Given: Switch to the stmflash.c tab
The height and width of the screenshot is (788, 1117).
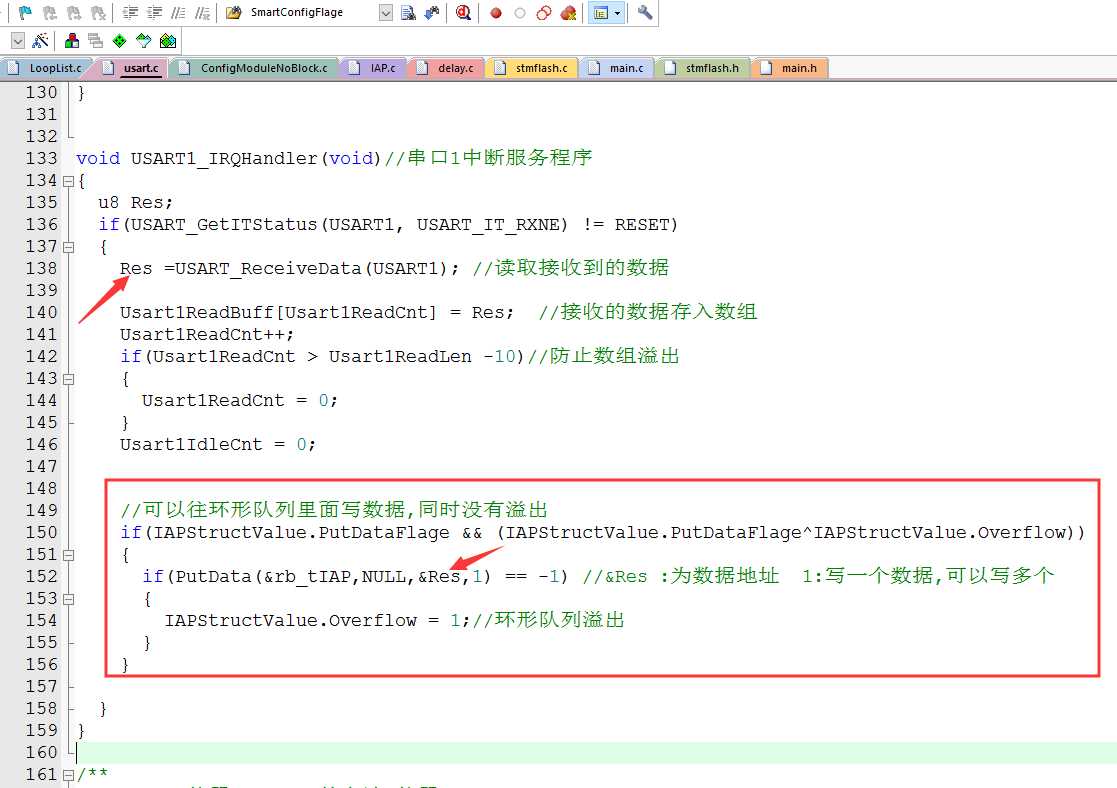Looking at the screenshot, I should point(533,68).
